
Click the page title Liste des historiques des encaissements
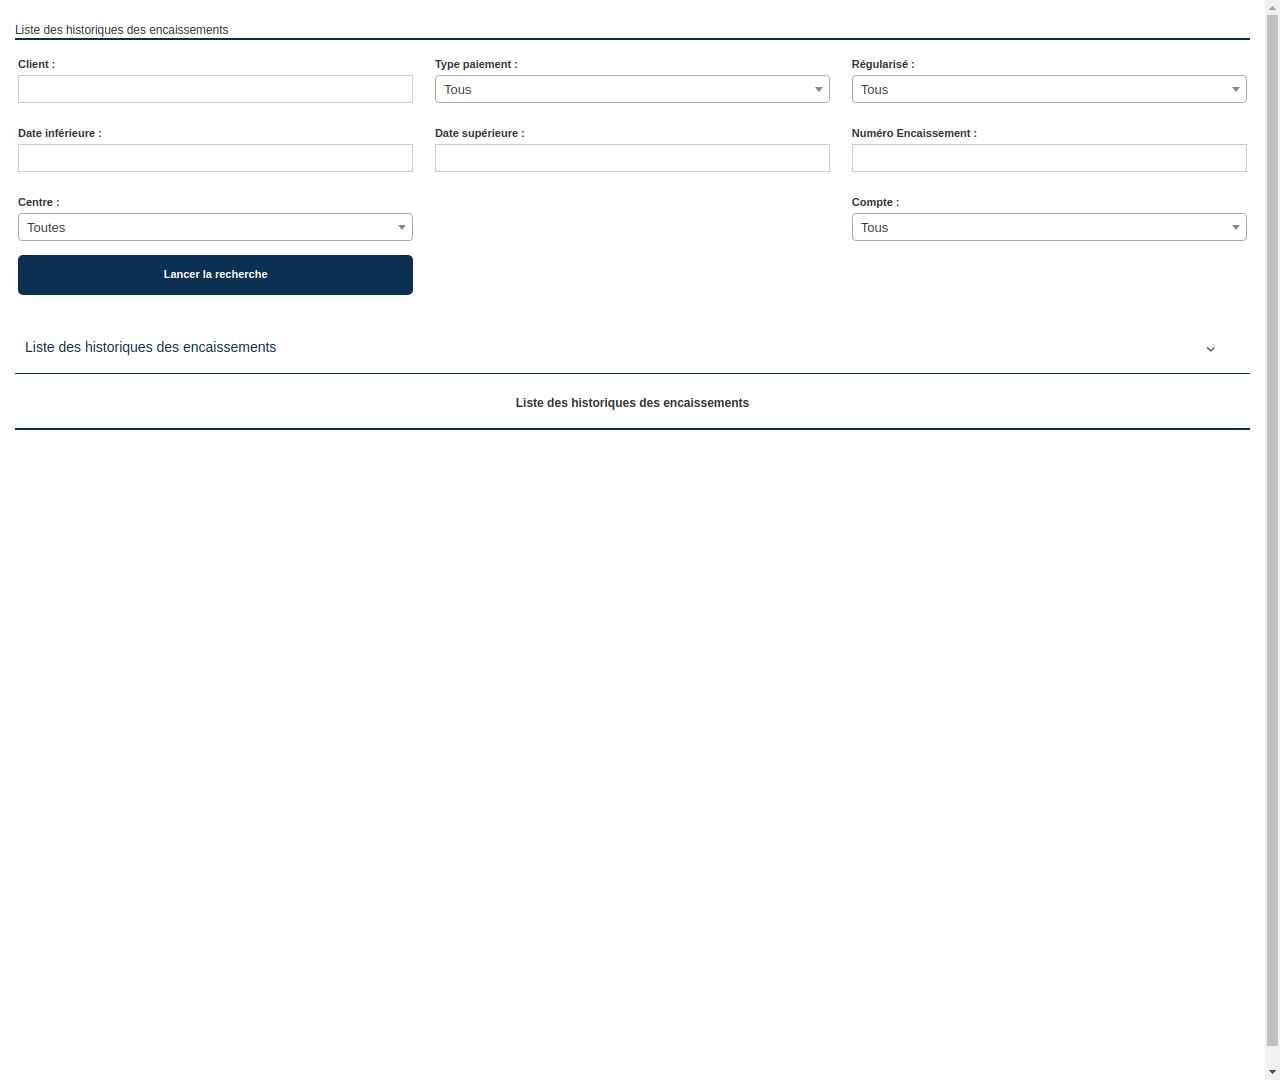[121, 30]
